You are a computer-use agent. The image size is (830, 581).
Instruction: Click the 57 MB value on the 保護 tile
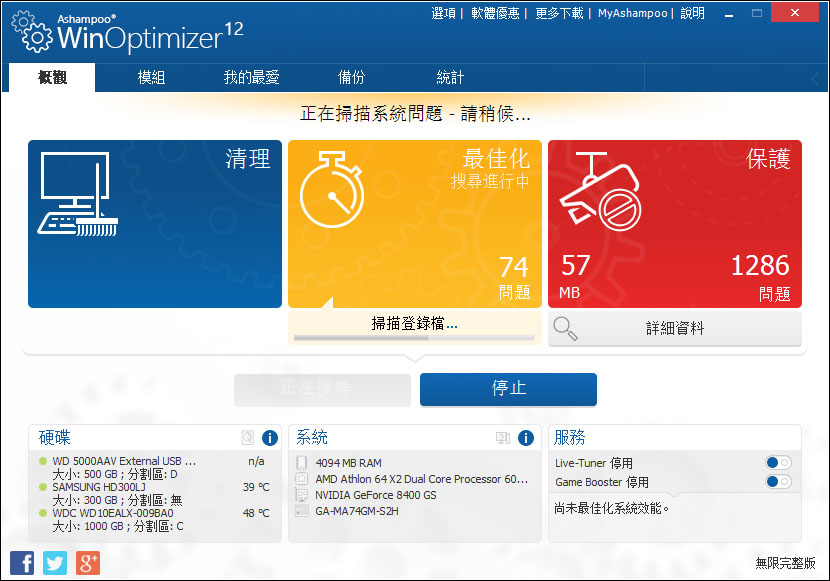[575, 276]
